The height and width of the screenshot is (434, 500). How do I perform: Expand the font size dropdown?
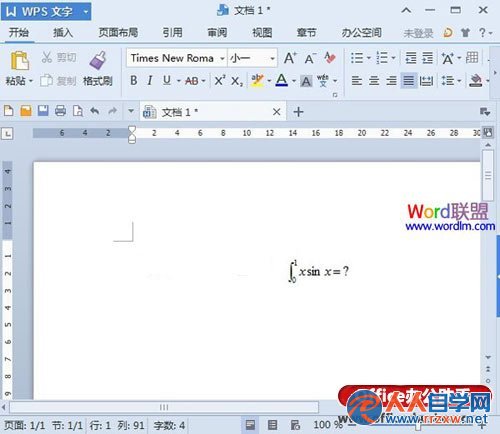[x=273, y=59]
